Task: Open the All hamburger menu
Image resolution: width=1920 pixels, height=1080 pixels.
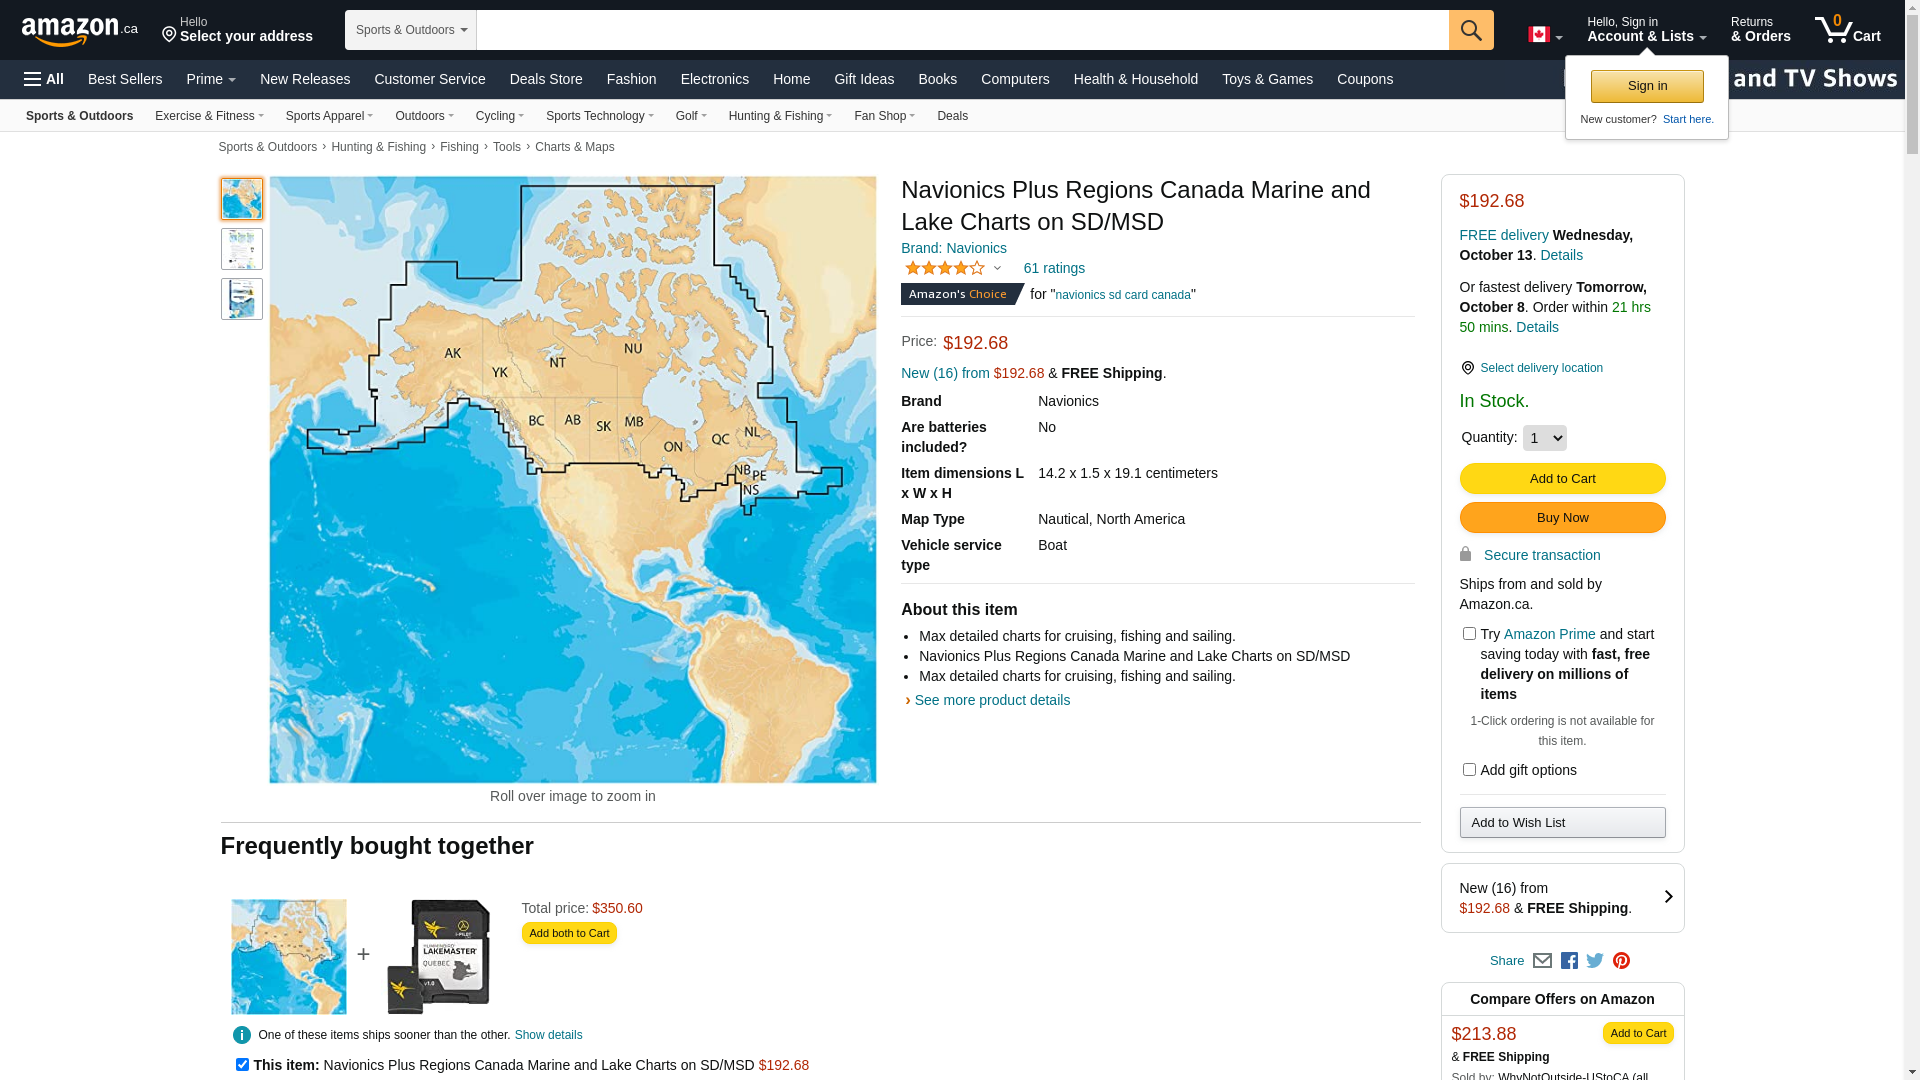Action: [44, 79]
